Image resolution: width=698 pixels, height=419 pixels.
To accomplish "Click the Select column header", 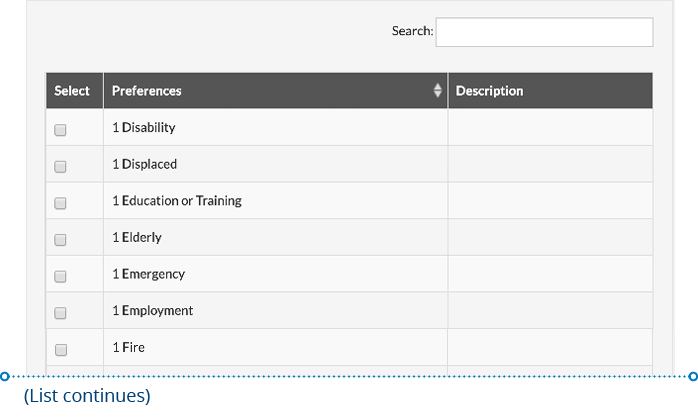I will point(72,91).
